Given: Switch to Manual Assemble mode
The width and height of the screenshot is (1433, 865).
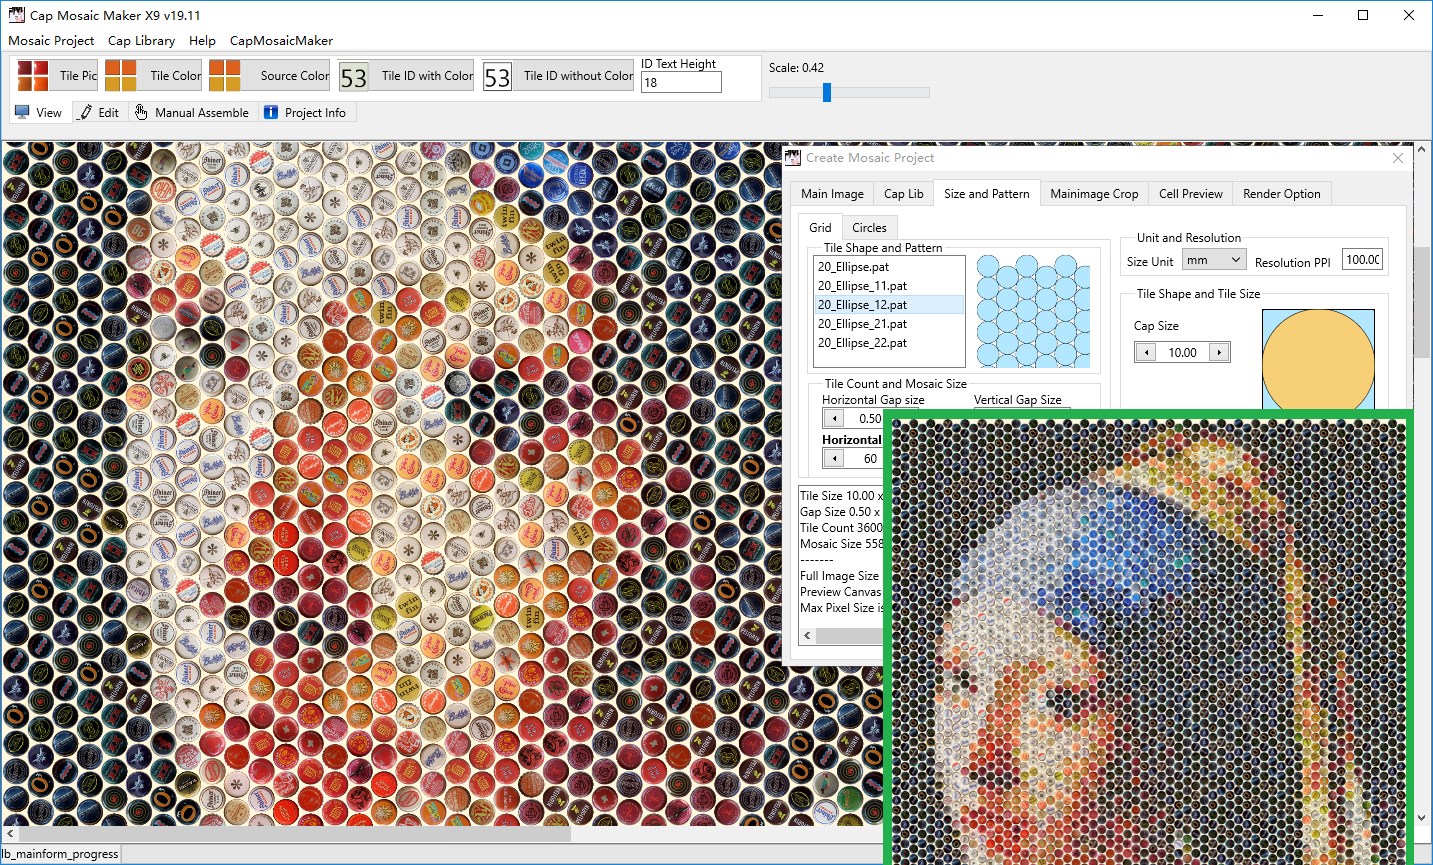Looking at the screenshot, I should click(191, 113).
